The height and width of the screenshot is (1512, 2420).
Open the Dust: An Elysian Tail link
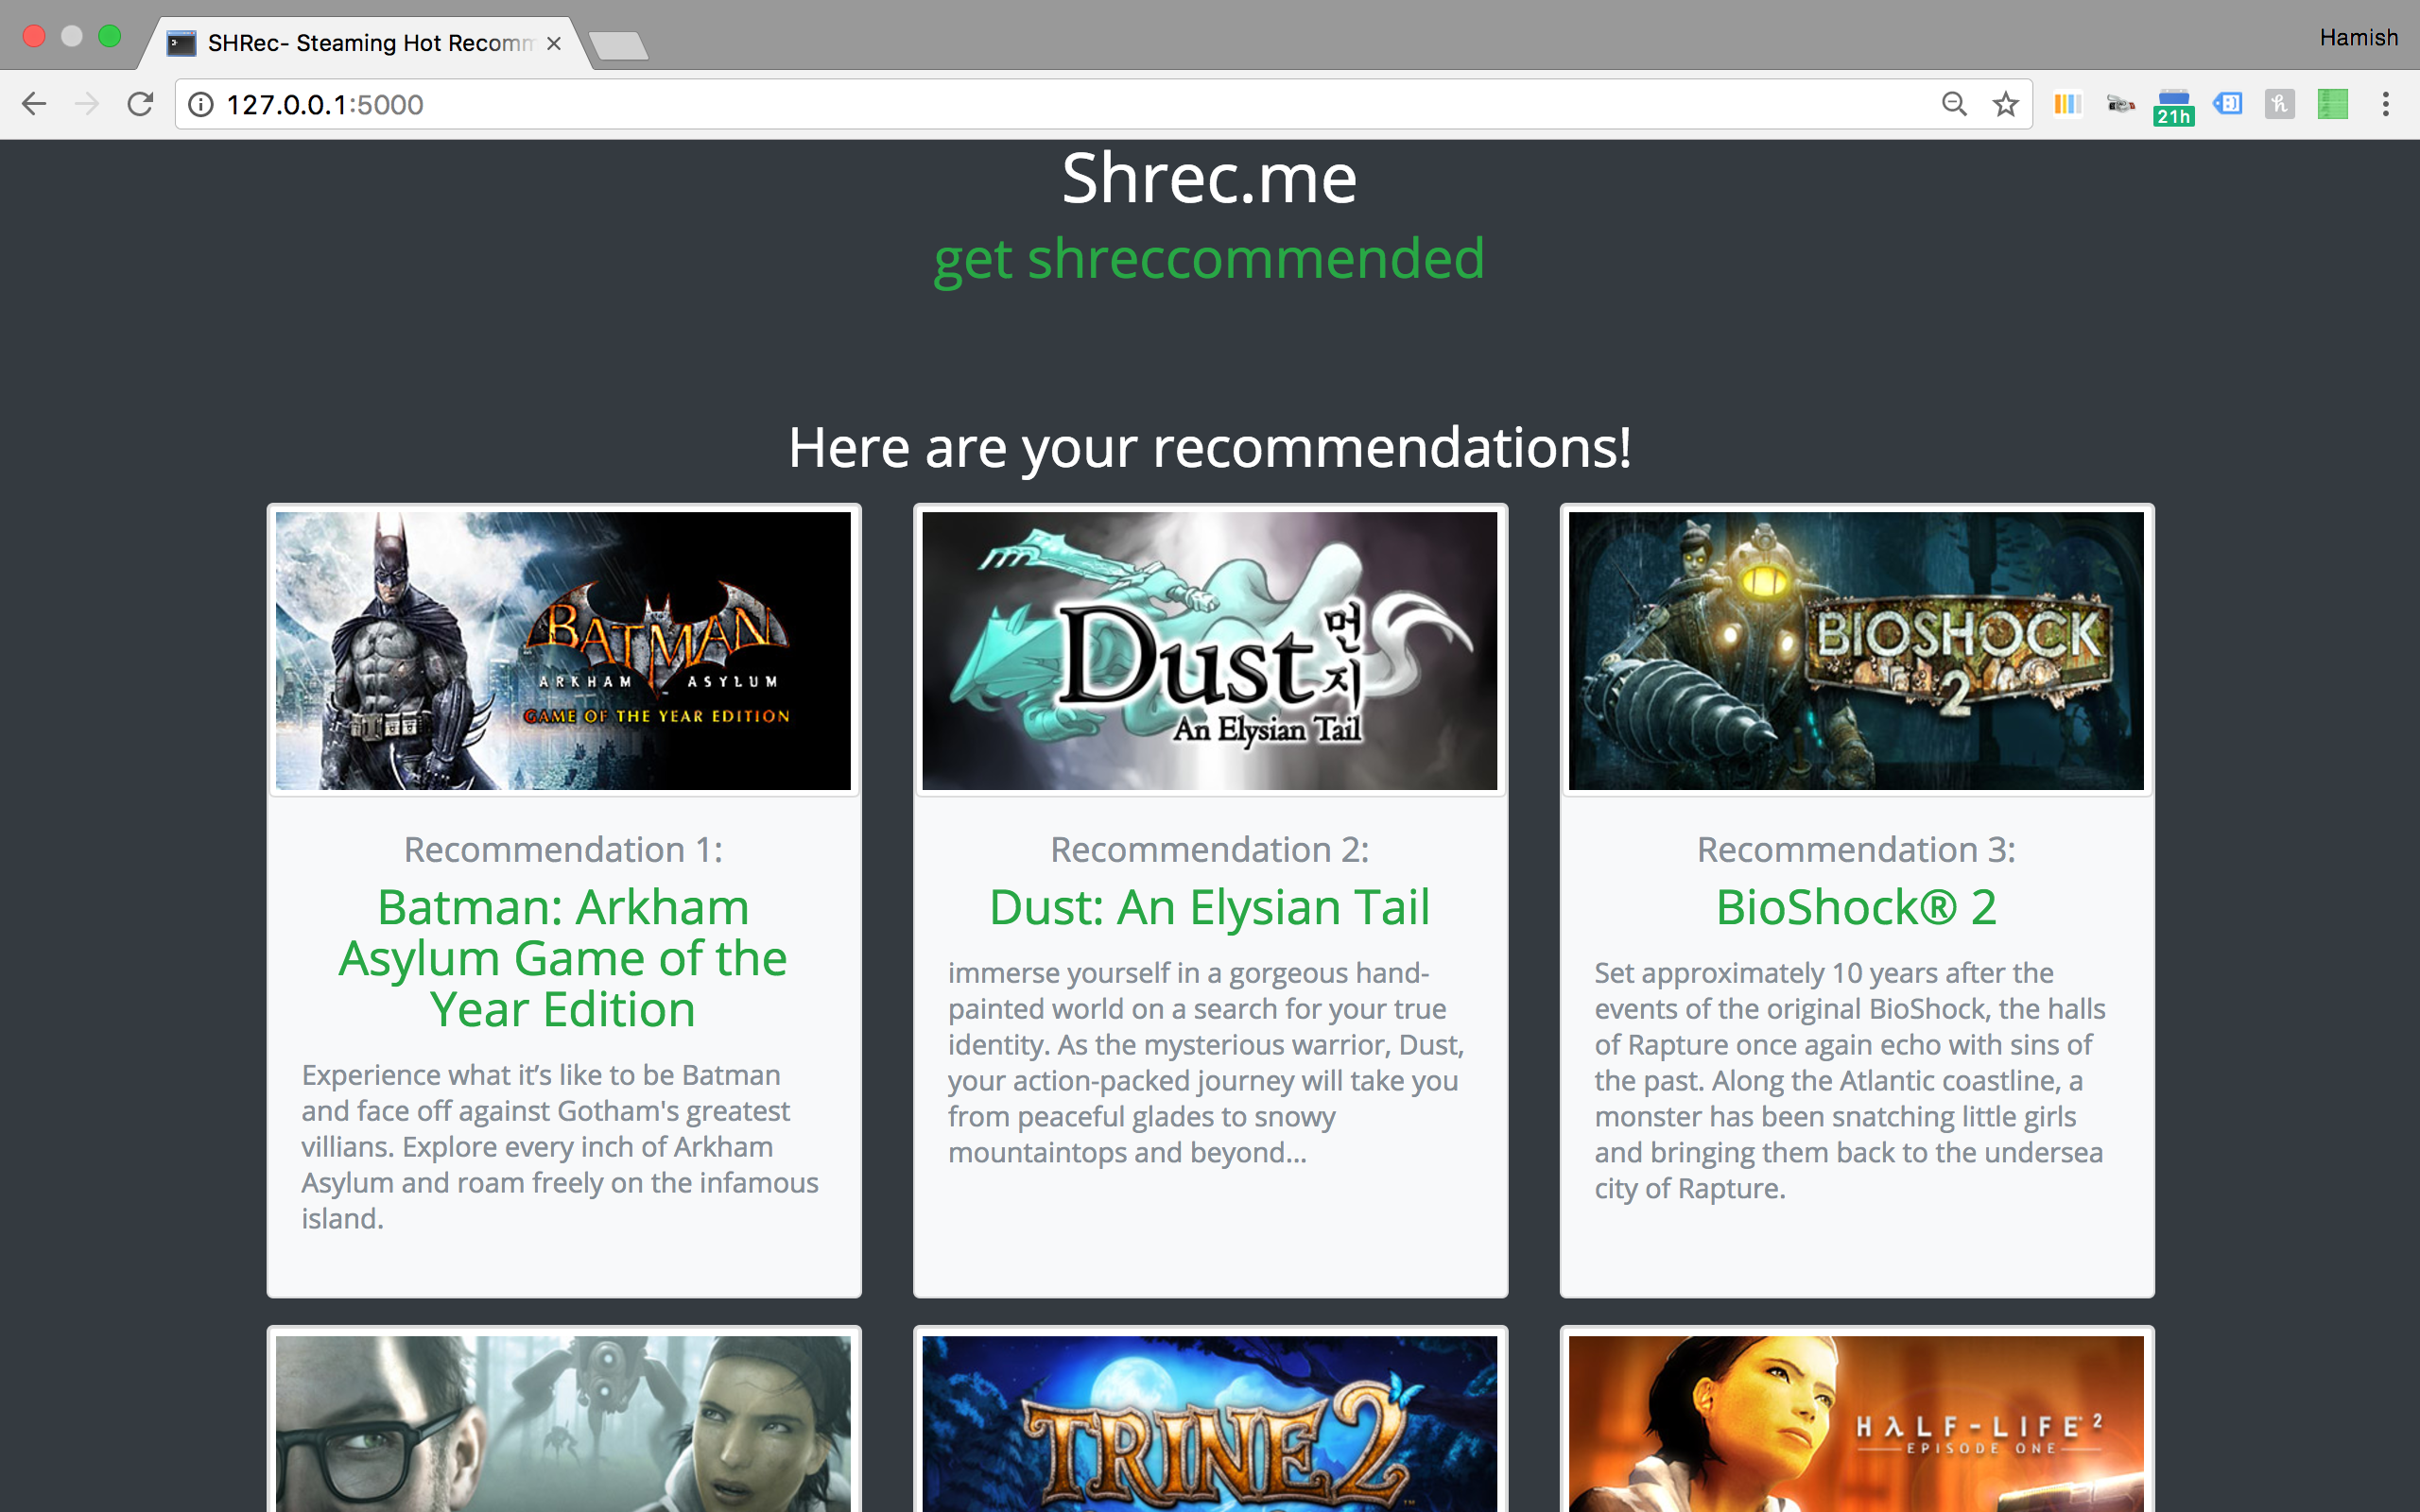[1209, 908]
